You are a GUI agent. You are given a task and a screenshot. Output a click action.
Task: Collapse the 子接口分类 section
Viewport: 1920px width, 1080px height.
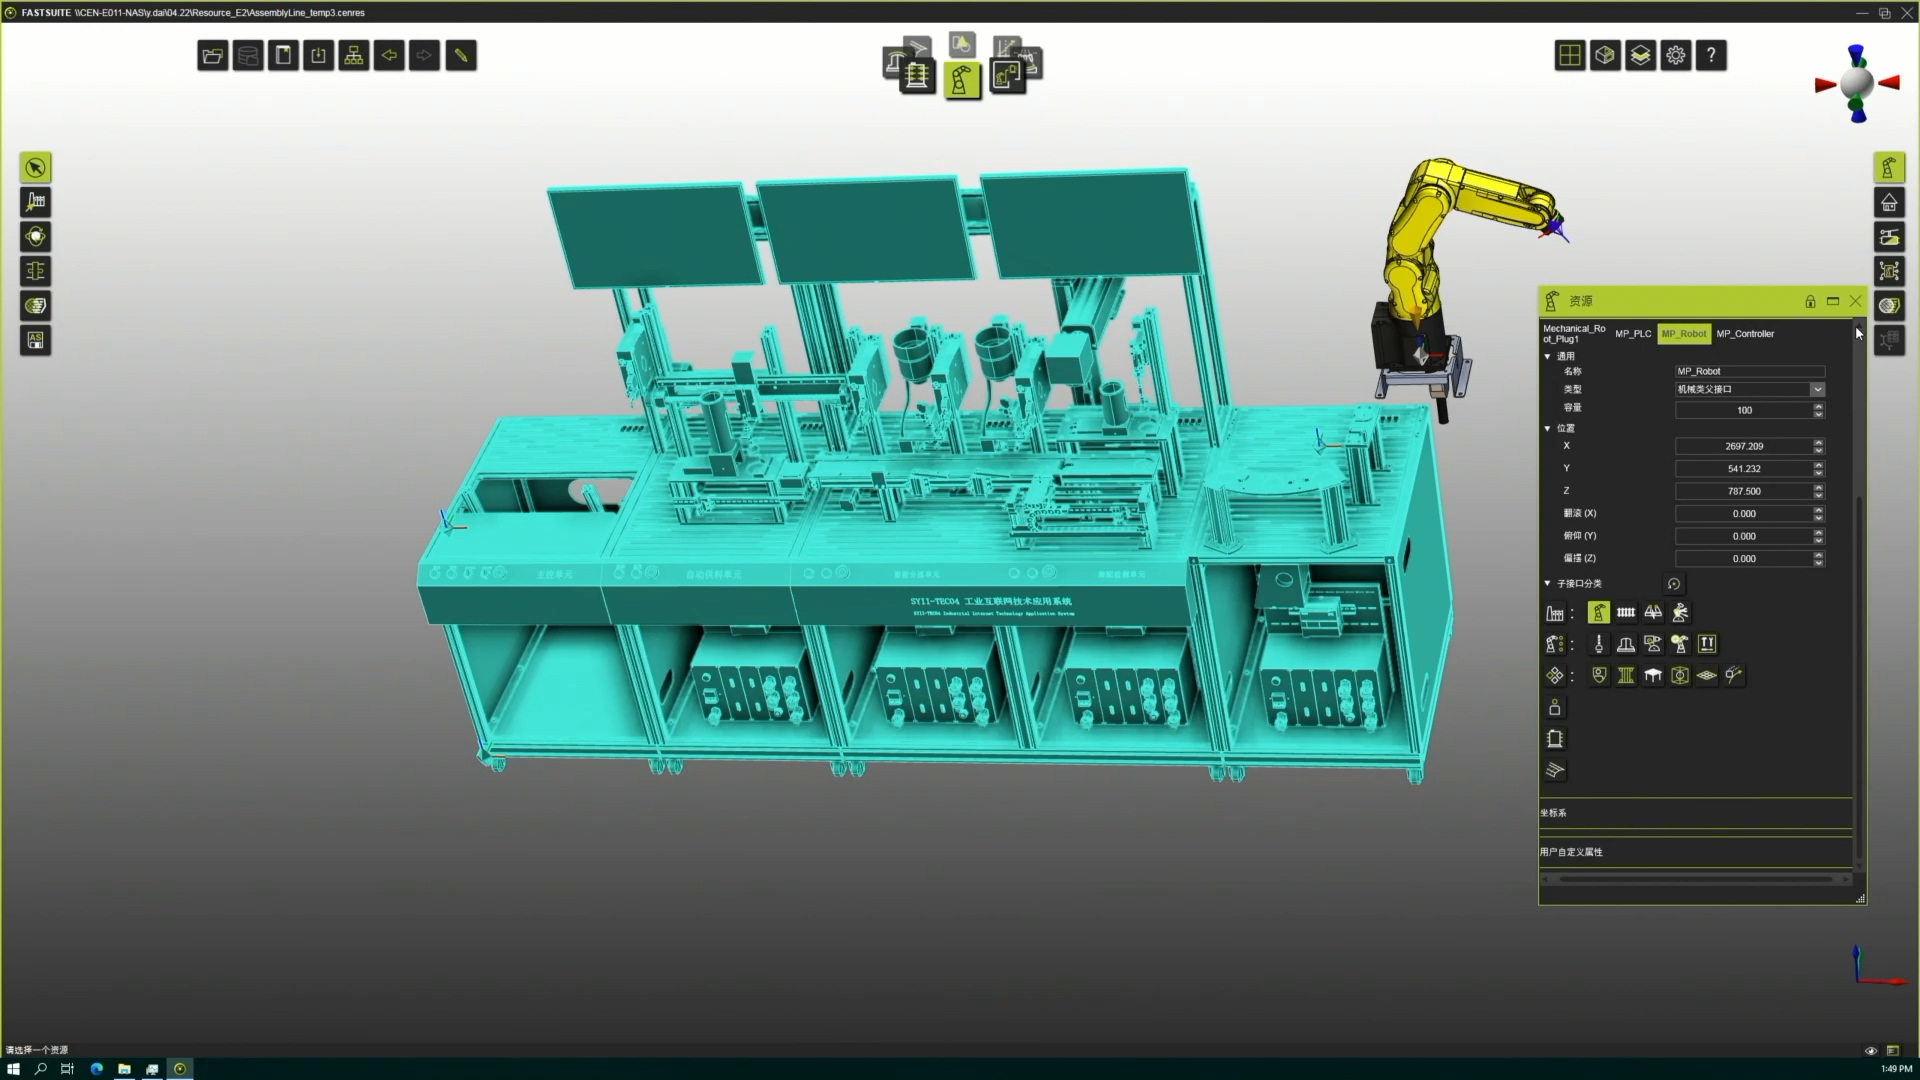coord(1548,583)
